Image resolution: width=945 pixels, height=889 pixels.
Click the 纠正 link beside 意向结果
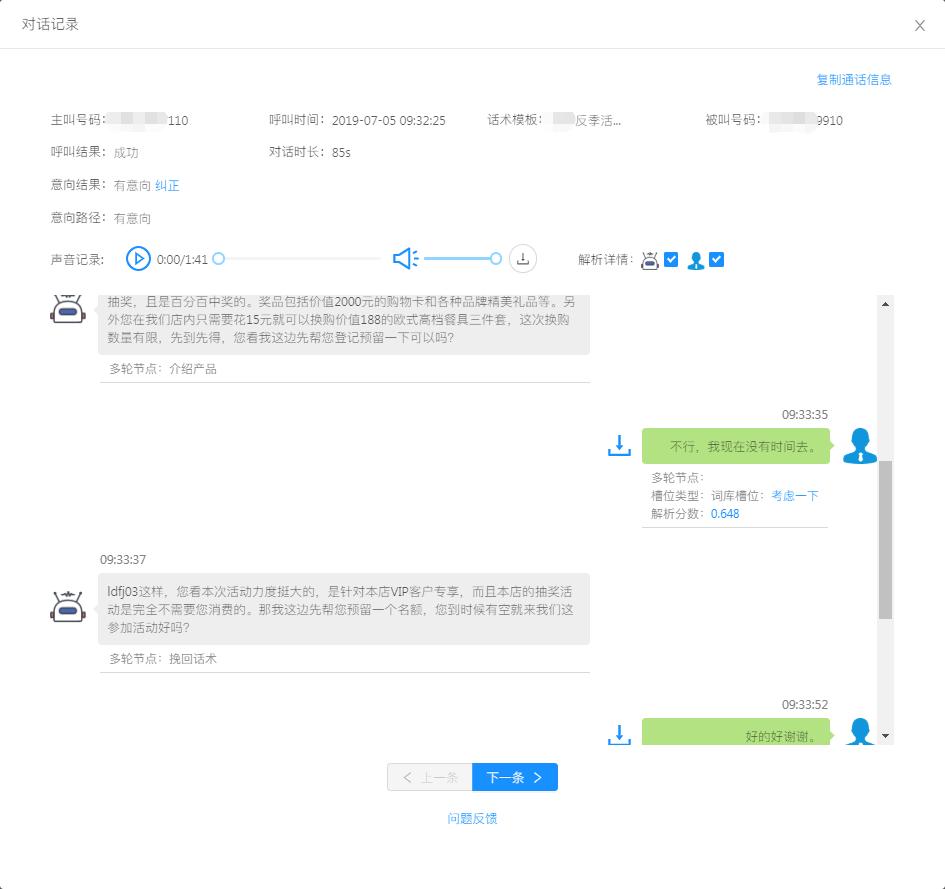(166, 185)
